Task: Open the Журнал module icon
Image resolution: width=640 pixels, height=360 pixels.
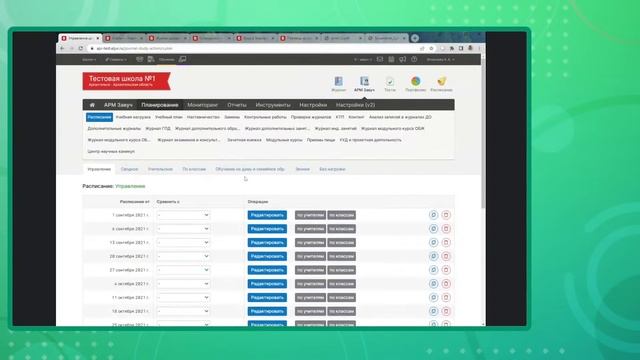Action: [338, 84]
